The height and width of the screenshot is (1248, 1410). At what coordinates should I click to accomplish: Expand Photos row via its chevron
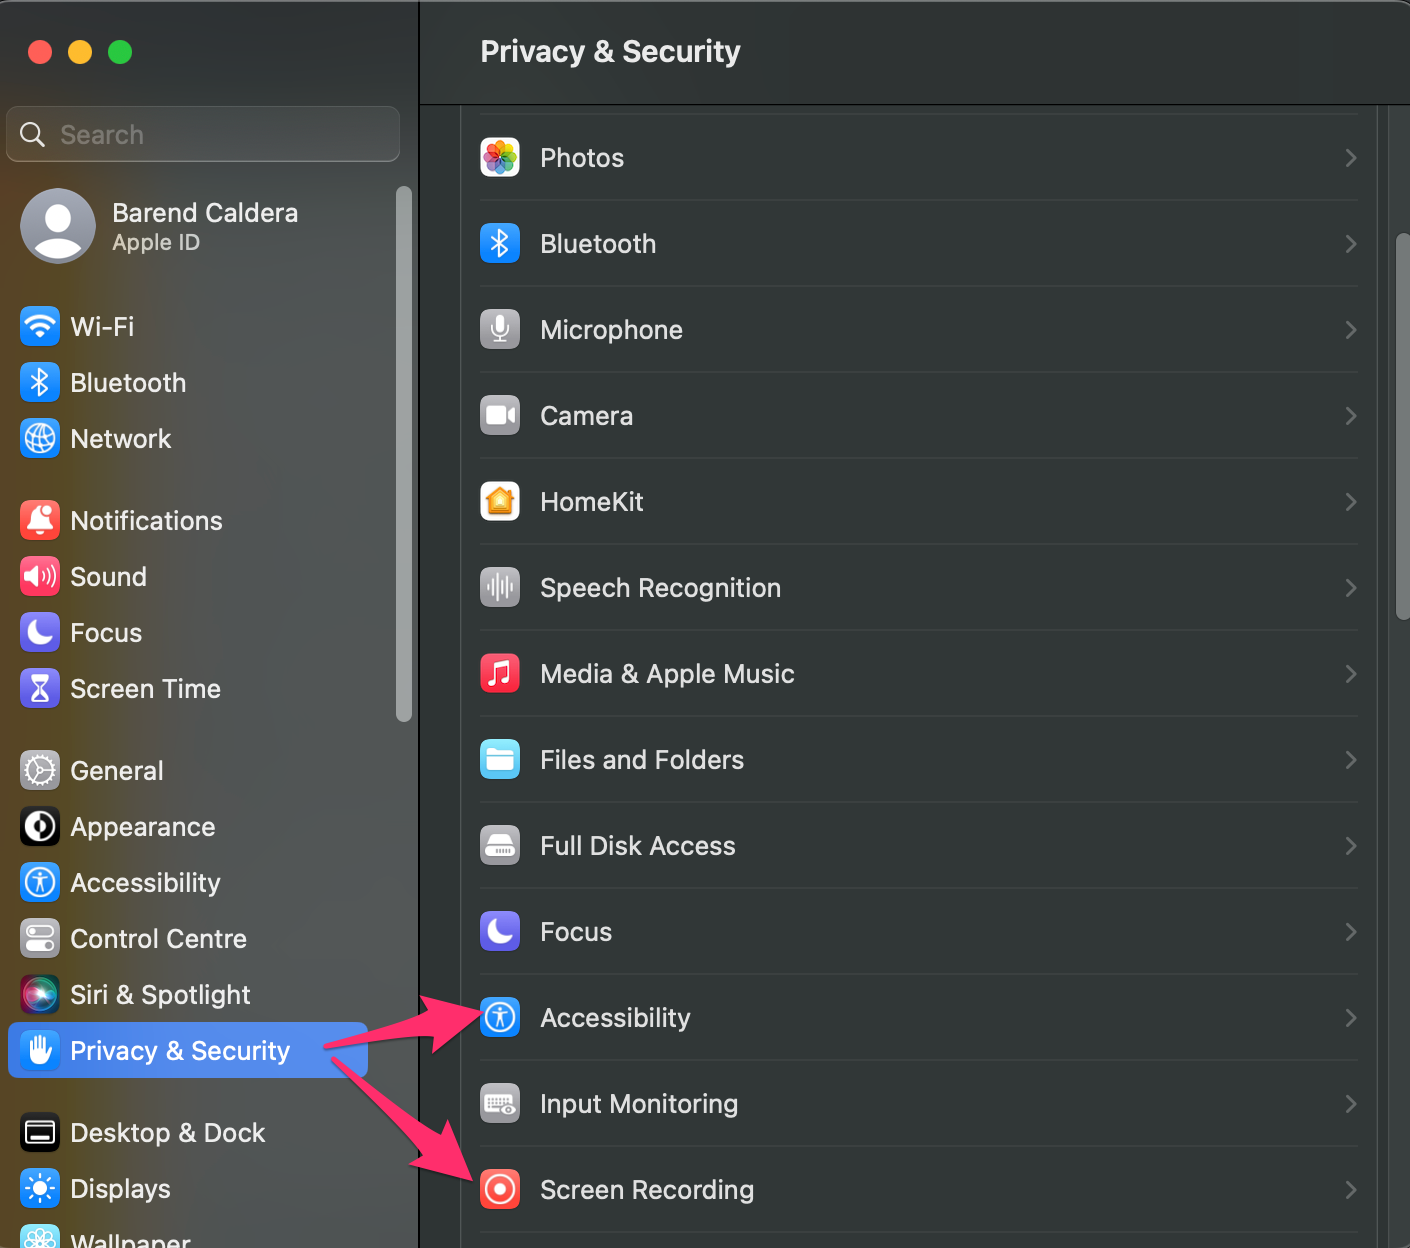tap(1351, 158)
